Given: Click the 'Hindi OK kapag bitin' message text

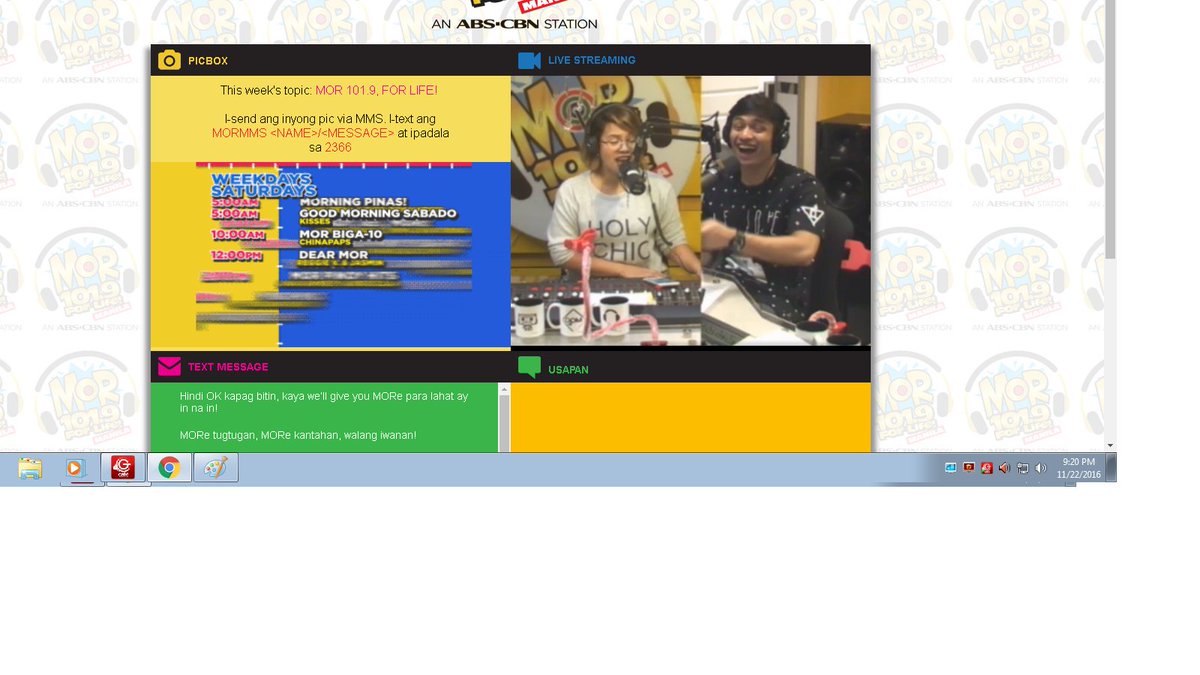Looking at the screenshot, I should tap(324, 402).
